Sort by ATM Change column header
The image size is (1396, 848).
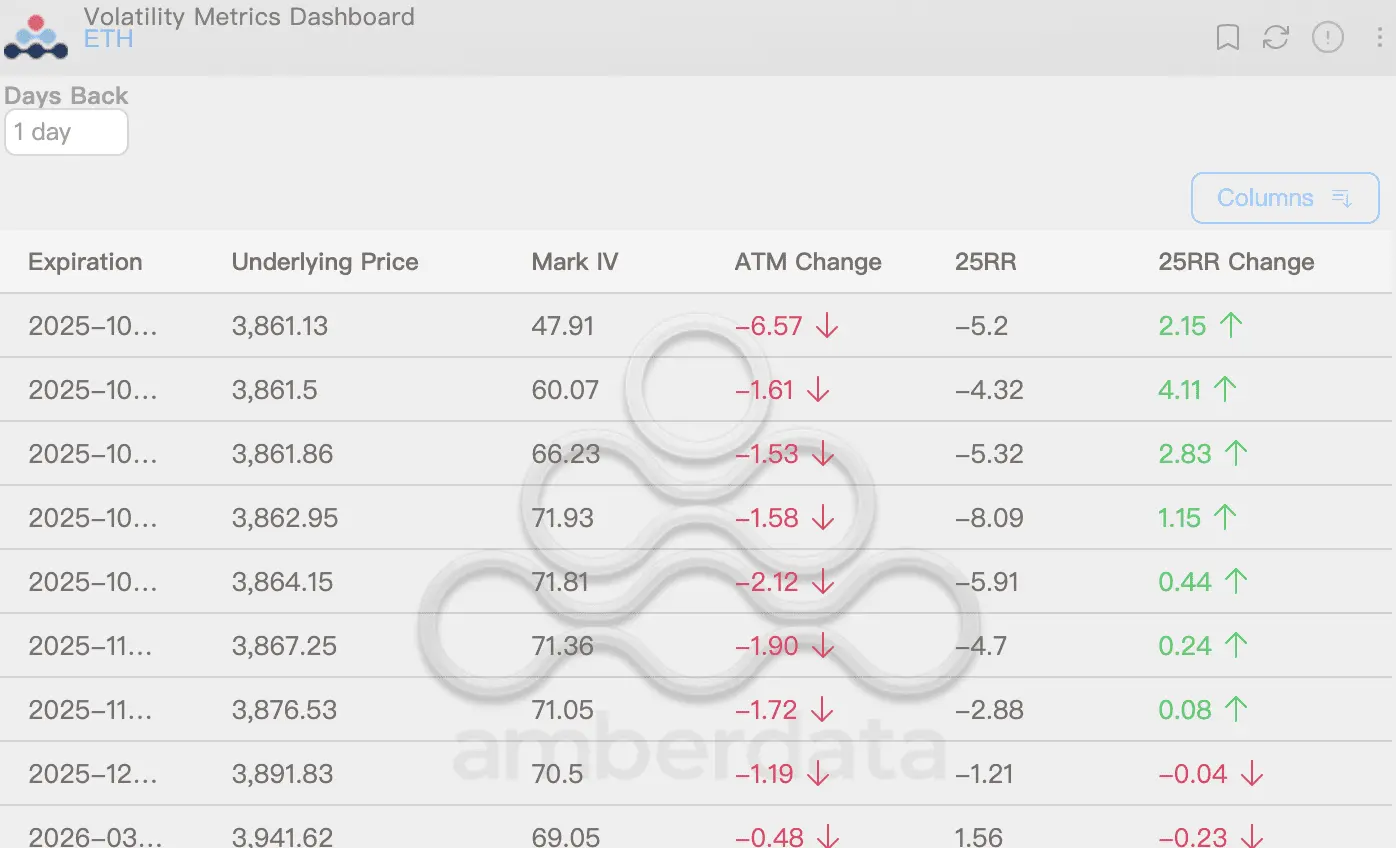pos(808,262)
